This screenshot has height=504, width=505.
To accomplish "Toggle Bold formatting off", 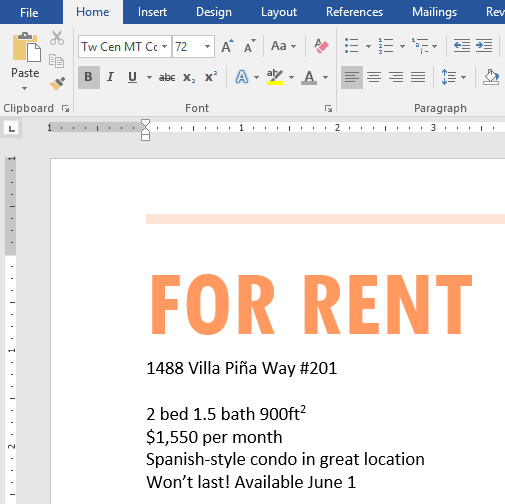I will pyautogui.click(x=89, y=77).
